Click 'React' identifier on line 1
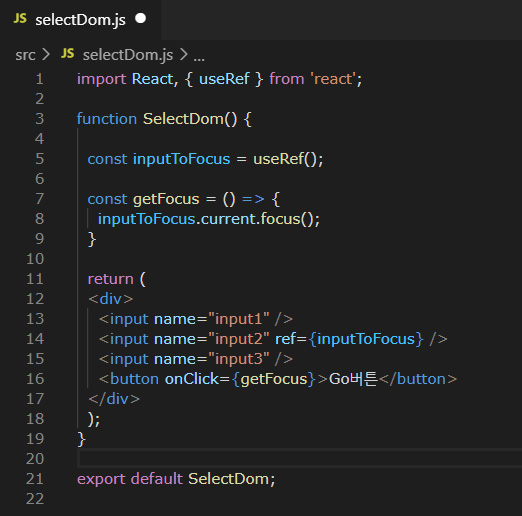522x516 pixels. click(x=153, y=79)
